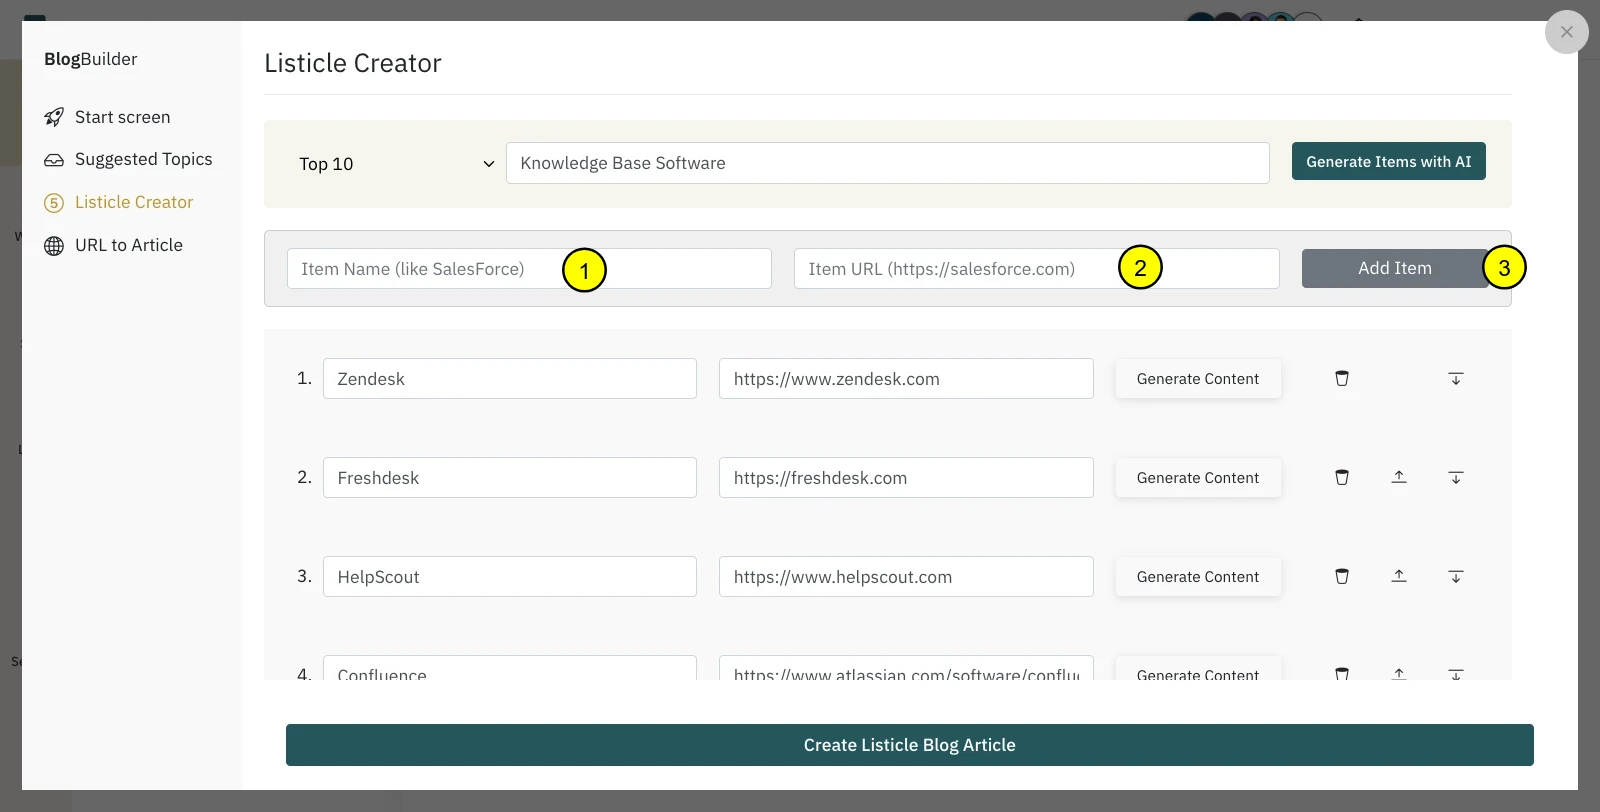Click Generate Items with AI button
The width and height of the screenshot is (1600, 812).
point(1388,161)
